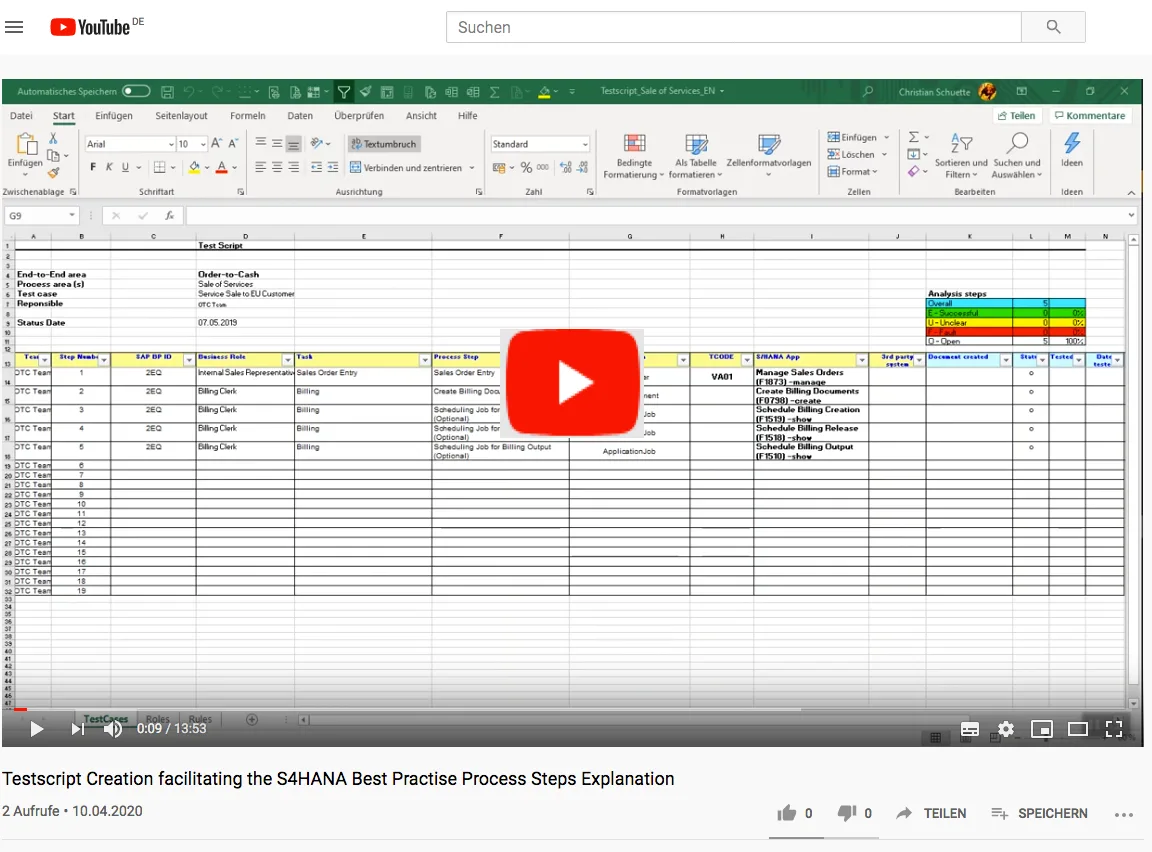Play the video with the big red button
The height and width of the screenshot is (852, 1152).
pyautogui.click(x=572, y=383)
